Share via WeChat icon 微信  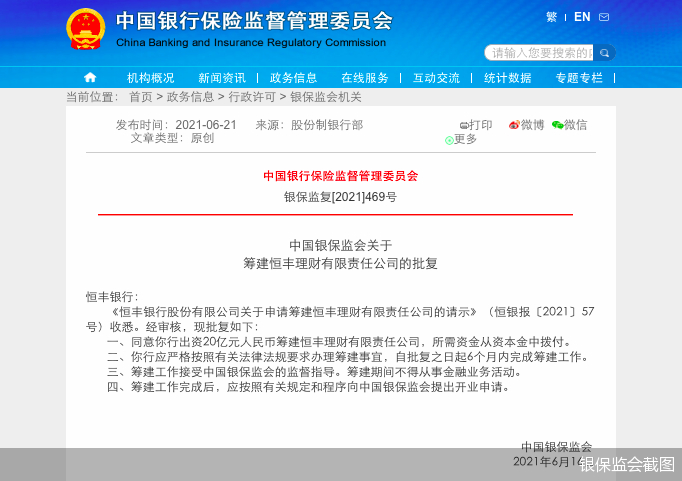(569, 125)
